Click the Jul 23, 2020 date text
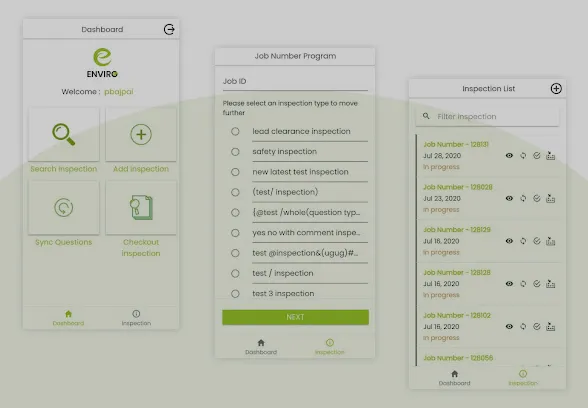The image size is (588, 408). click(x=442, y=198)
